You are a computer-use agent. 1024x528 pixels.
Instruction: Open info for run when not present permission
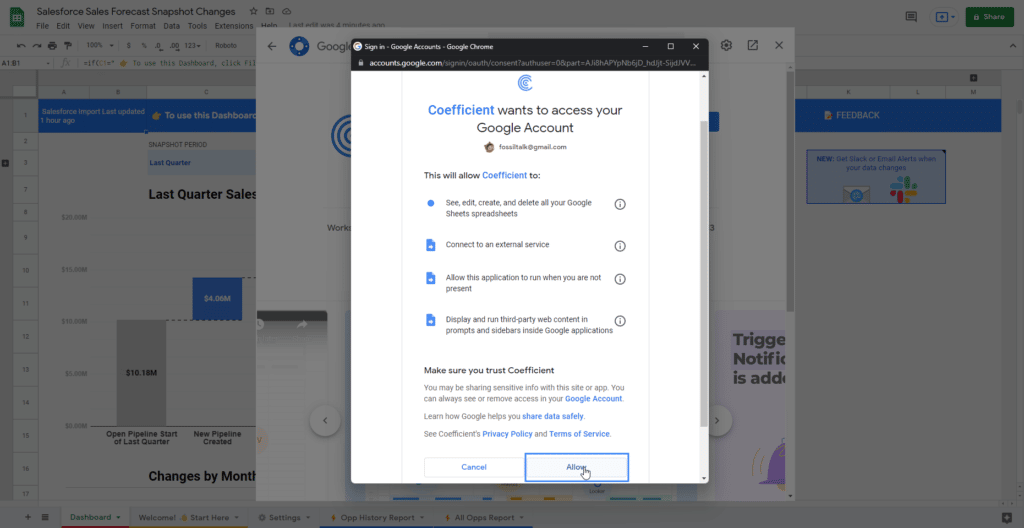(x=620, y=279)
